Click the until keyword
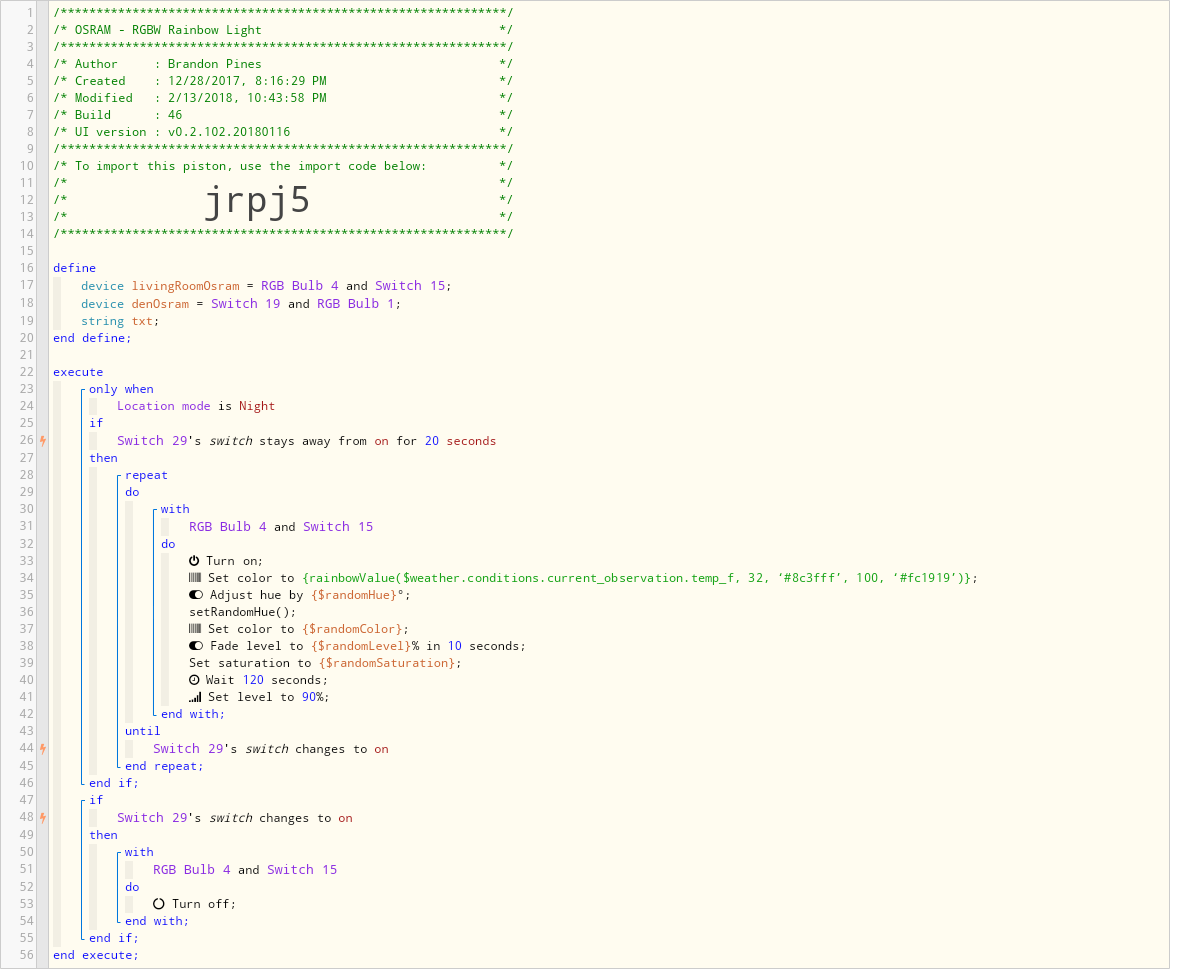The width and height of the screenshot is (1178, 977). (143, 732)
